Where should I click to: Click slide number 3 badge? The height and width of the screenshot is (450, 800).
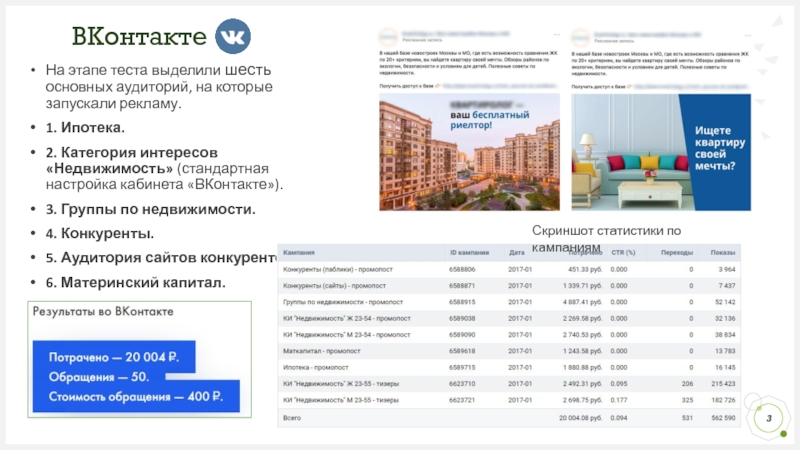tap(768, 418)
